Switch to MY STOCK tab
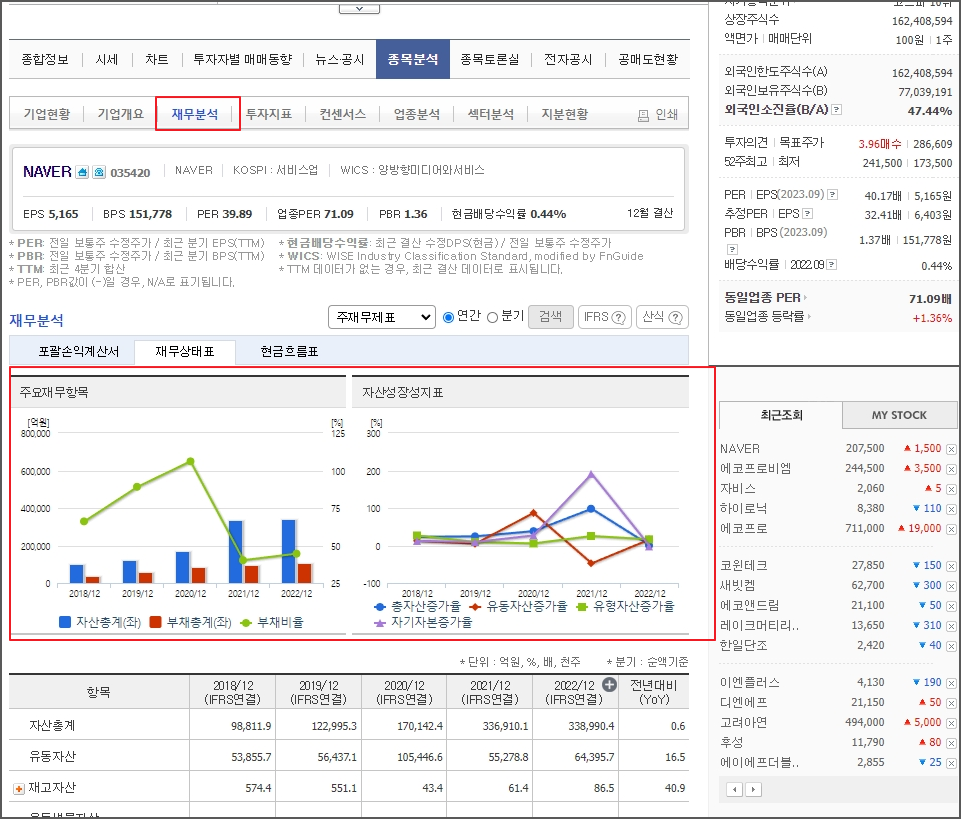Viewport: 961px width, 819px height. pos(899,415)
